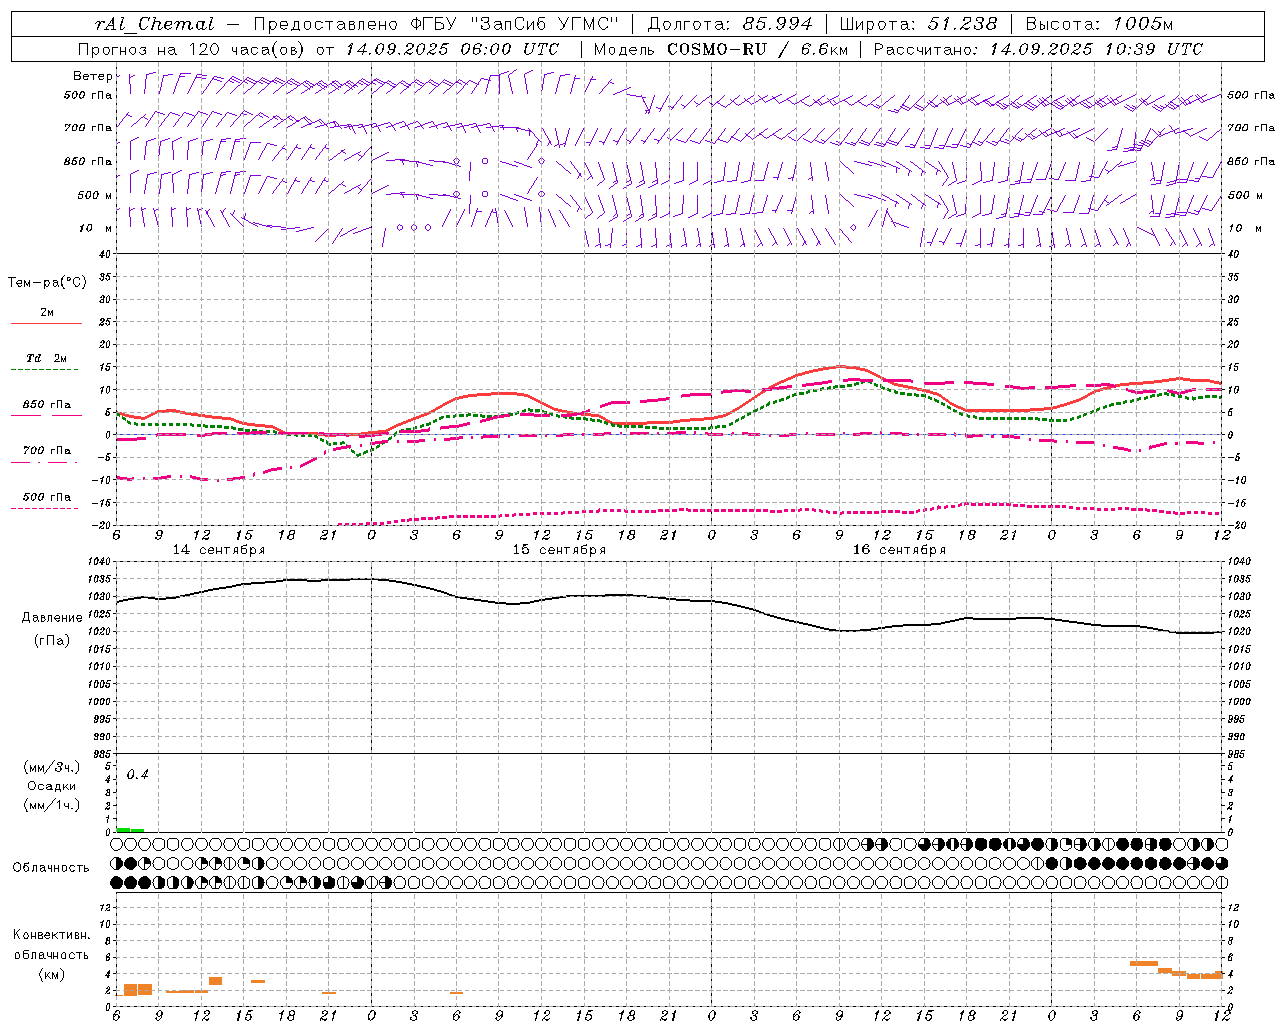Select the elevation text Высота: 1005м
Viewport: 1280px width, 1024px height.
point(1098,24)
